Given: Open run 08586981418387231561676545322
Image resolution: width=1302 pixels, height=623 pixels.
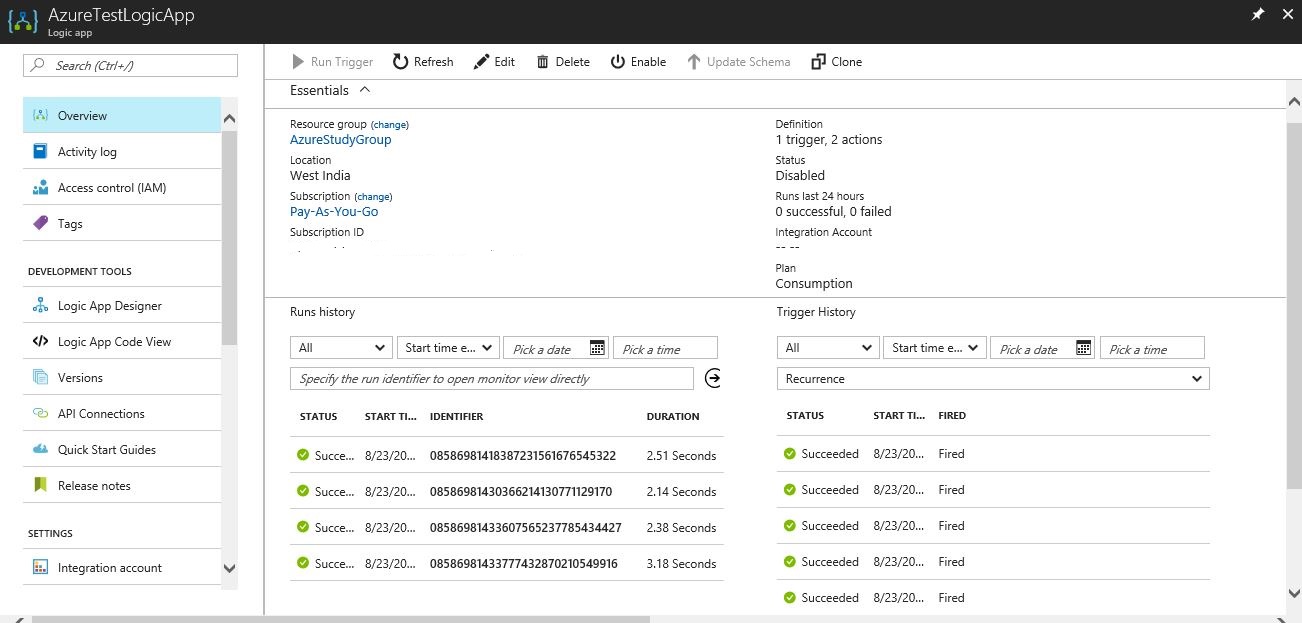Looking at the screenshot, I should coord(522,456).
